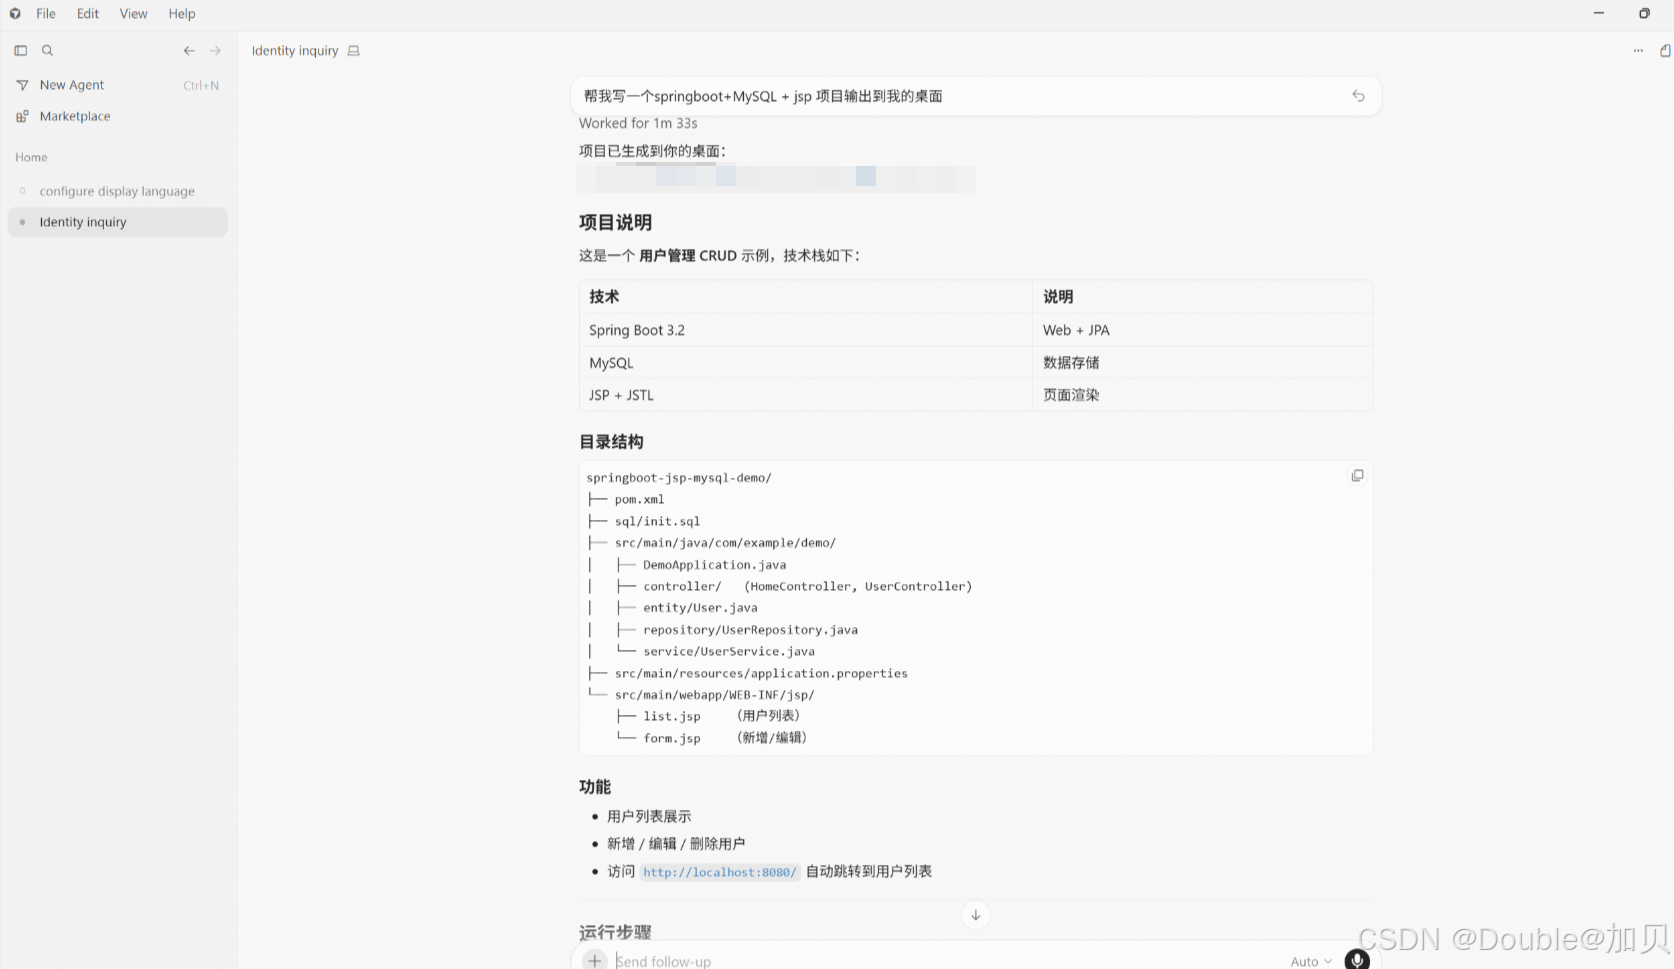Select the Identity inquiry chat
The height and width of the screenshot is (969, 1674).
(x=118, y=222)
